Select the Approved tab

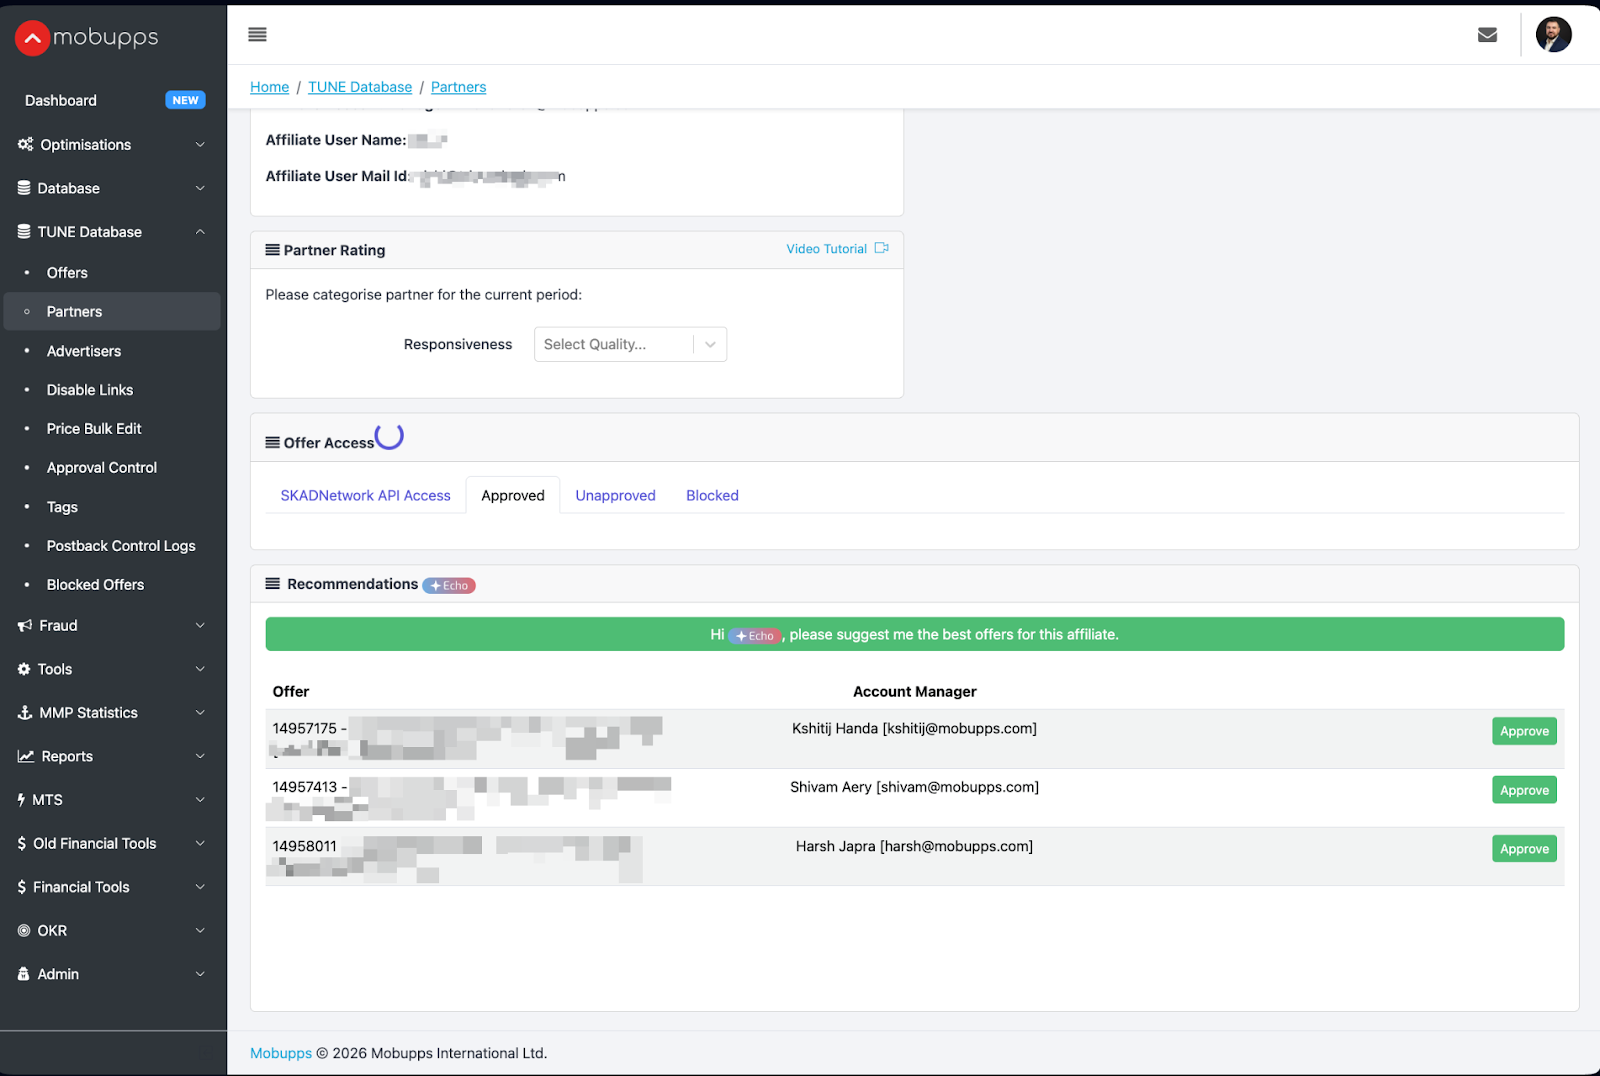[x=513, y=496]
